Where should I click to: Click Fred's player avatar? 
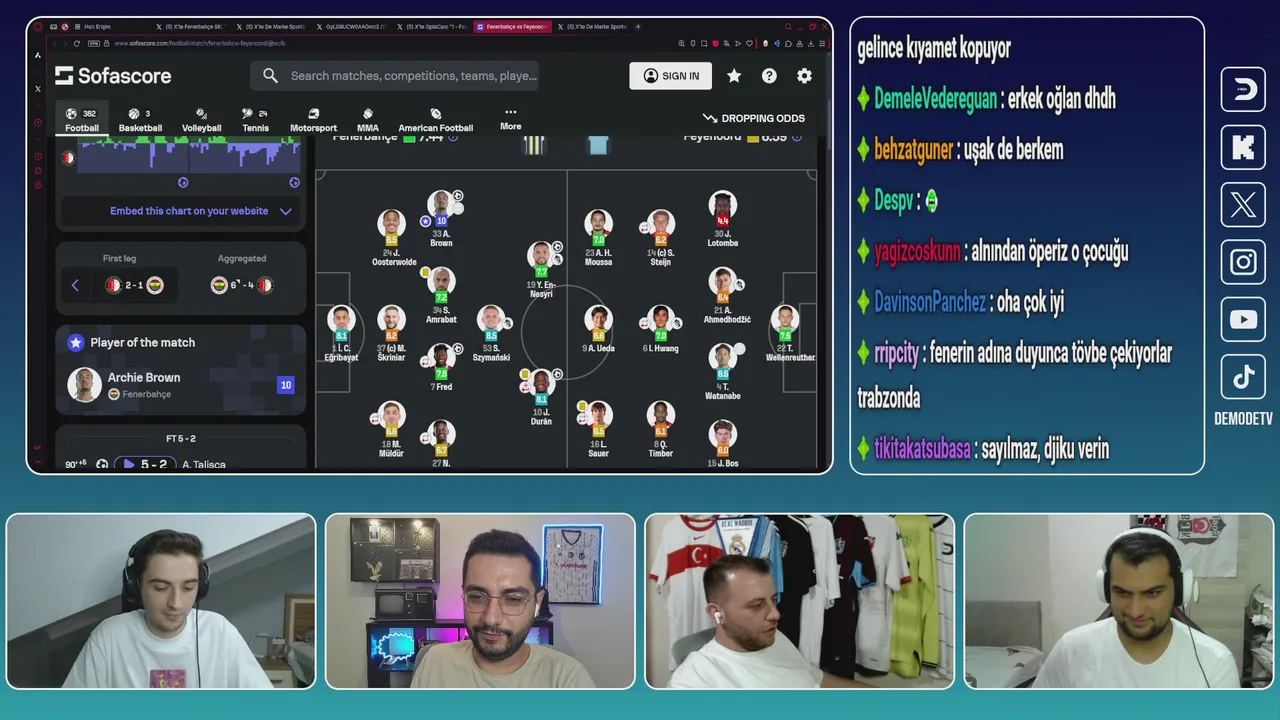tap(441, 358)
